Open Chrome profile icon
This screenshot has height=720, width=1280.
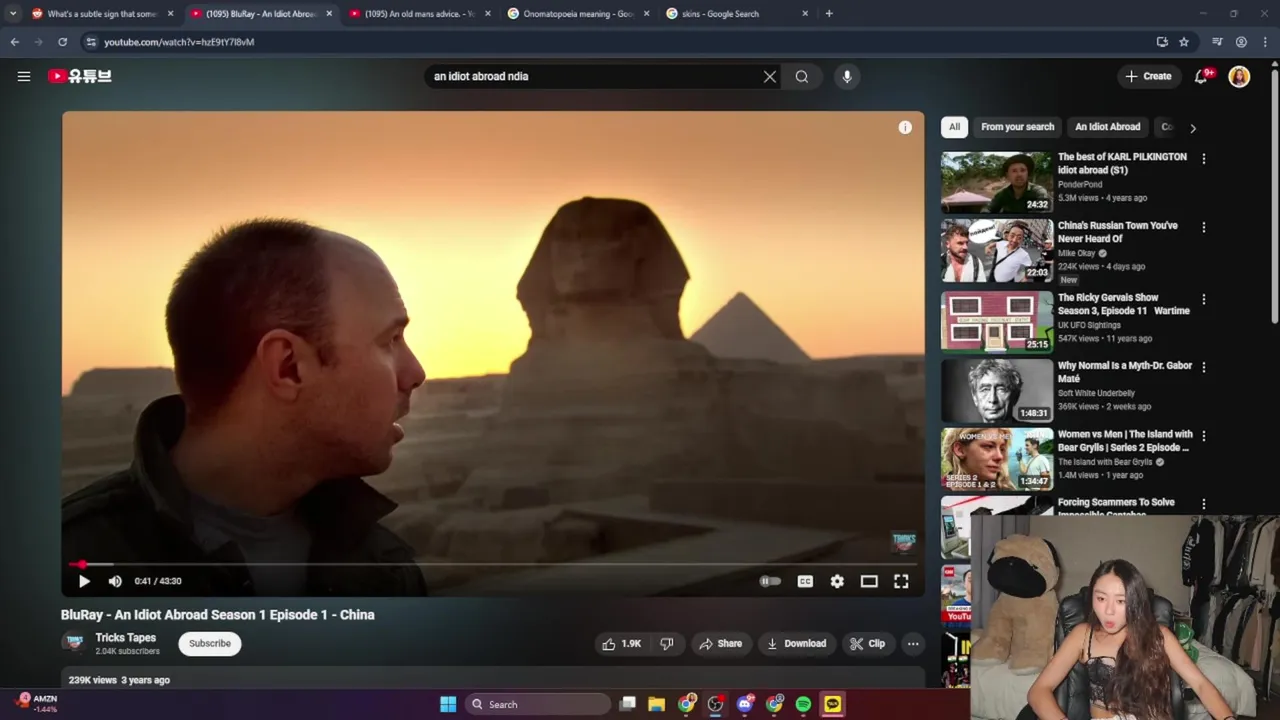tap(1241, 42)
